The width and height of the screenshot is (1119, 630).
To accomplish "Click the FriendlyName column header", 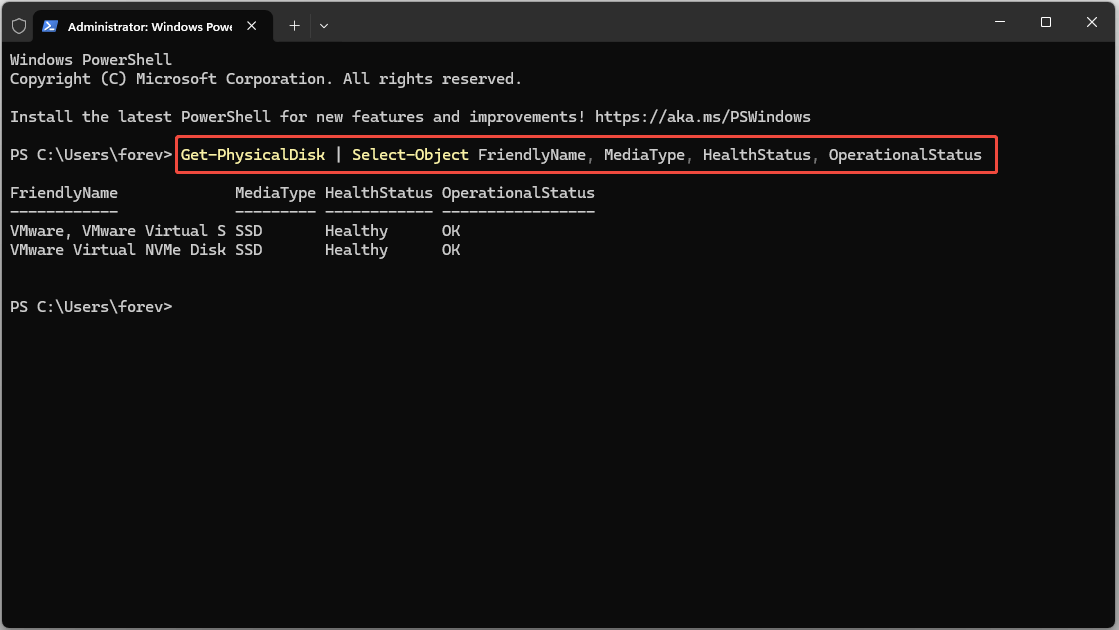I will pos(64,193).
